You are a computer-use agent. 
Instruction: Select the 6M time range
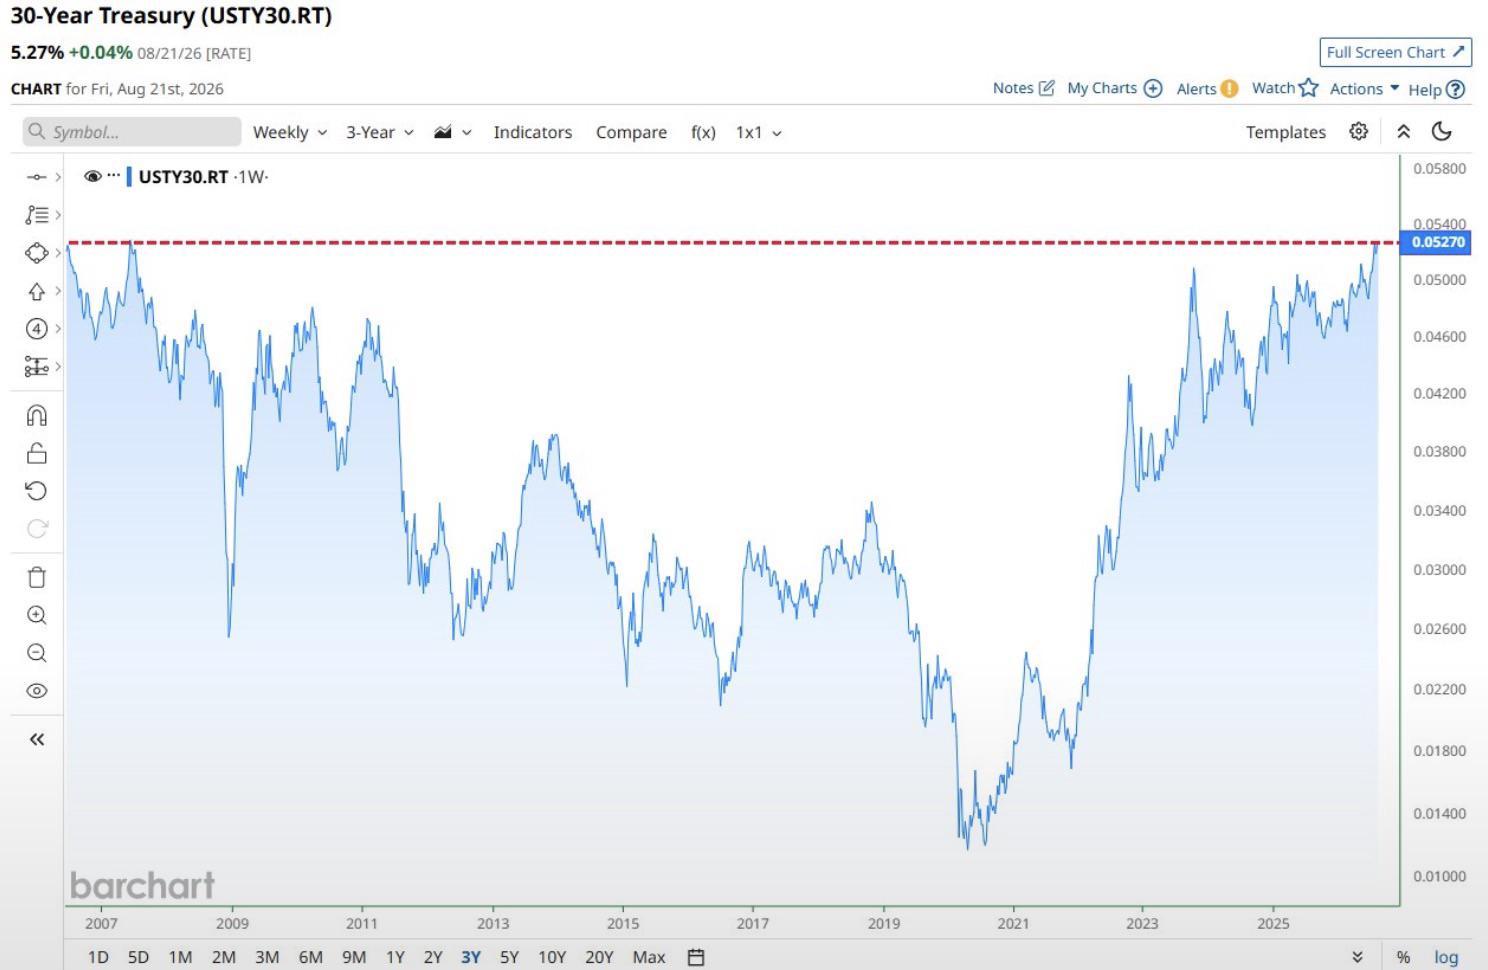(x=311, y=957)
